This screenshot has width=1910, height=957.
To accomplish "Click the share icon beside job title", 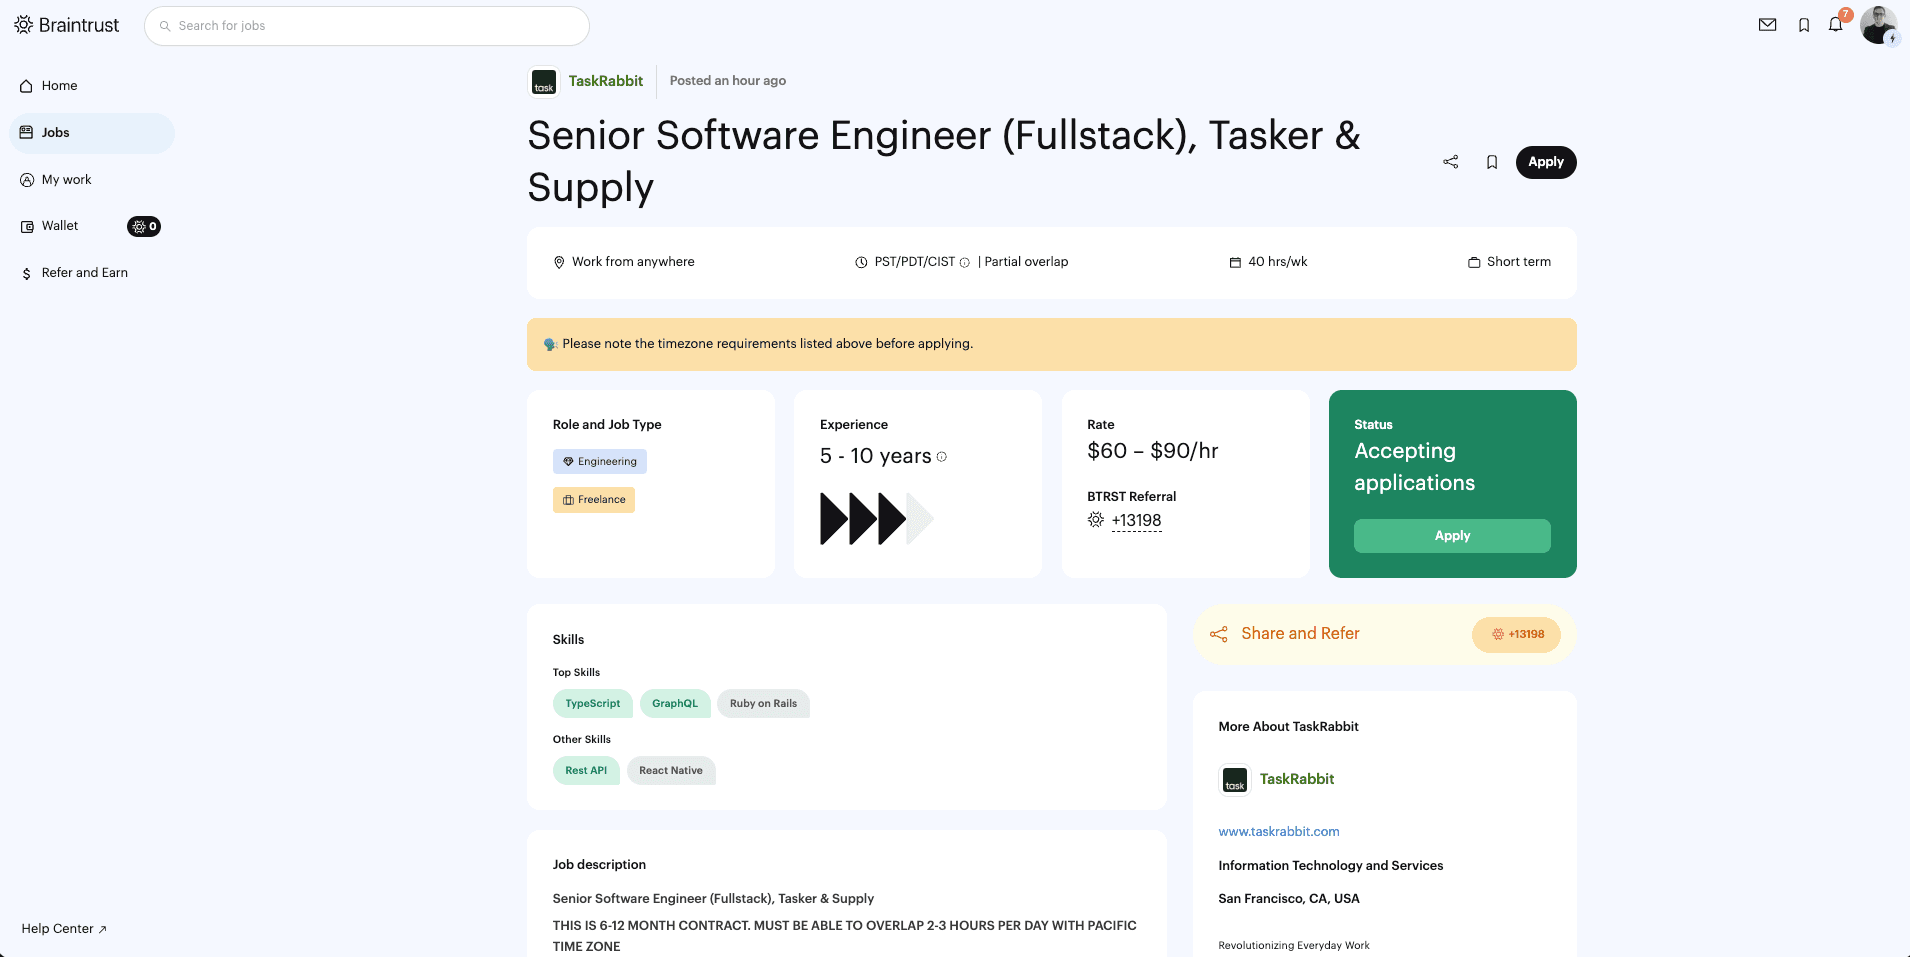I will coord(1450,162).
